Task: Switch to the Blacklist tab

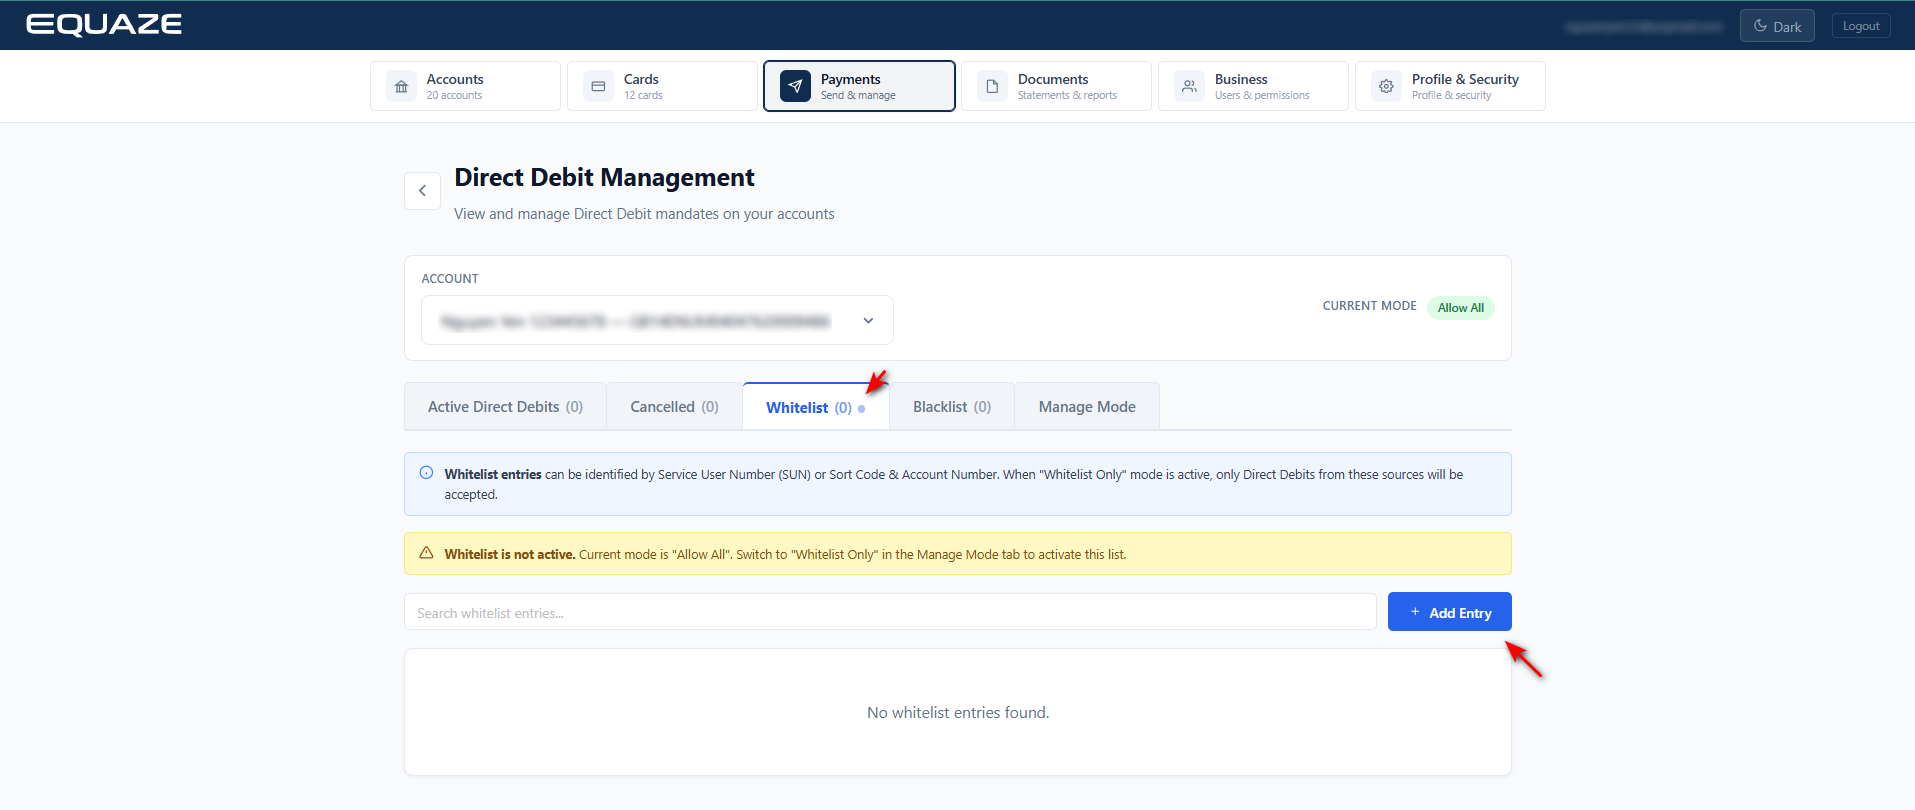Action: click(x=952, y=407)
